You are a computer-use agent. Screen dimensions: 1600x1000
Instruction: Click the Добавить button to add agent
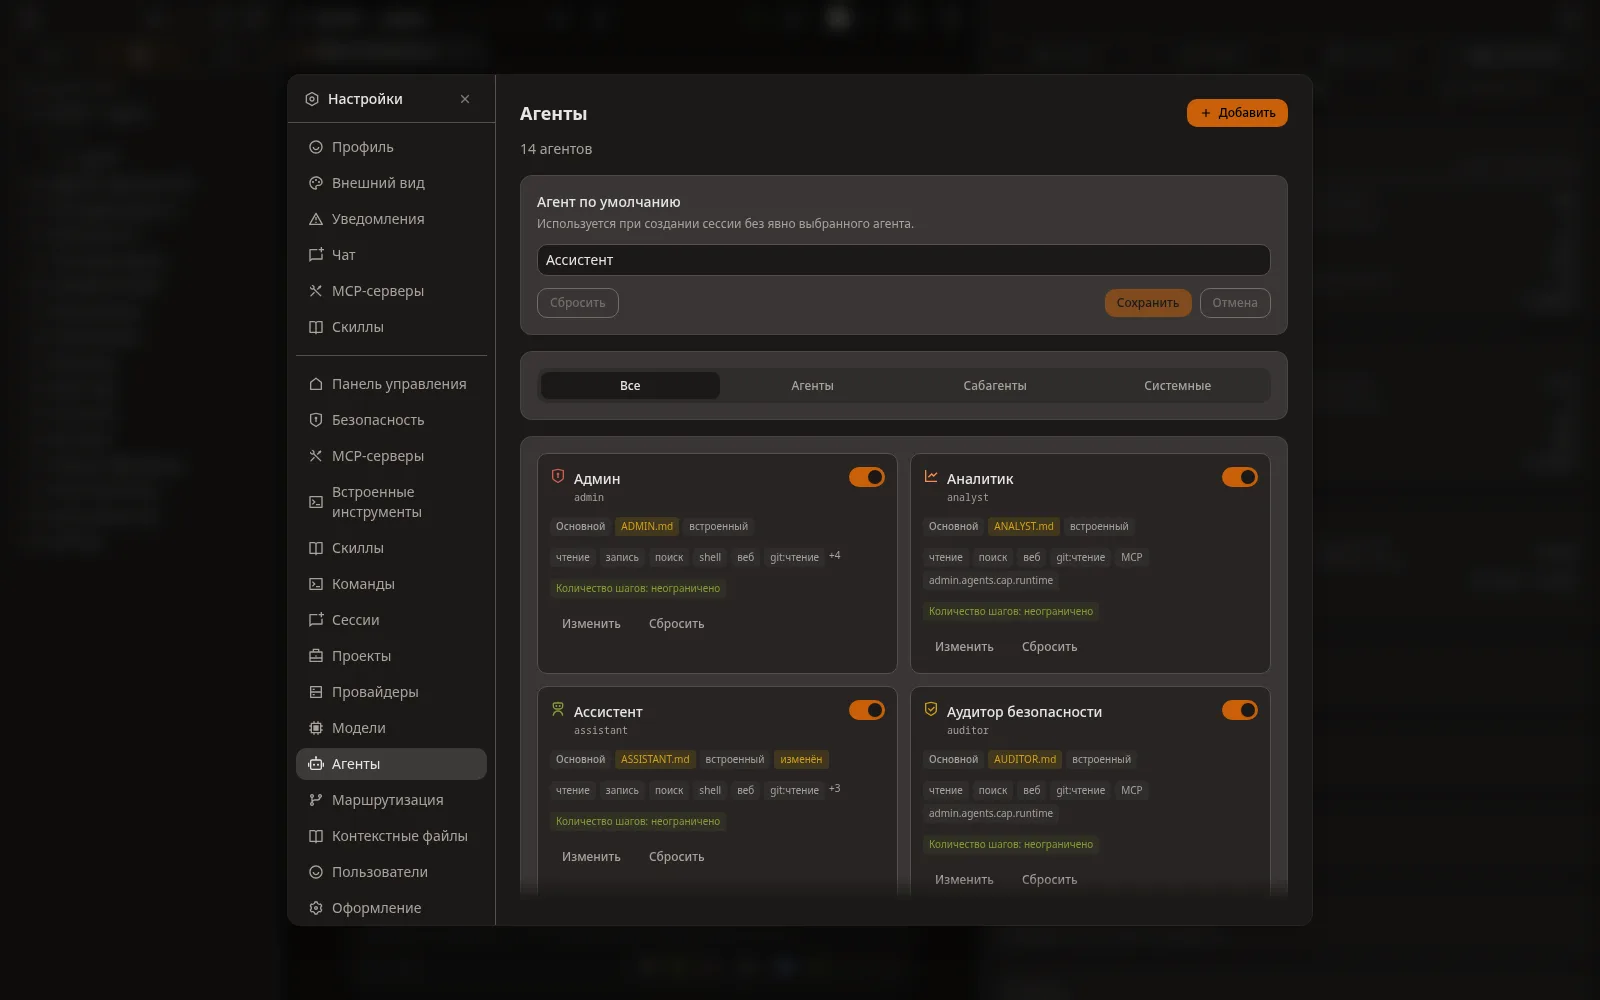click(x=1237, y=113)
